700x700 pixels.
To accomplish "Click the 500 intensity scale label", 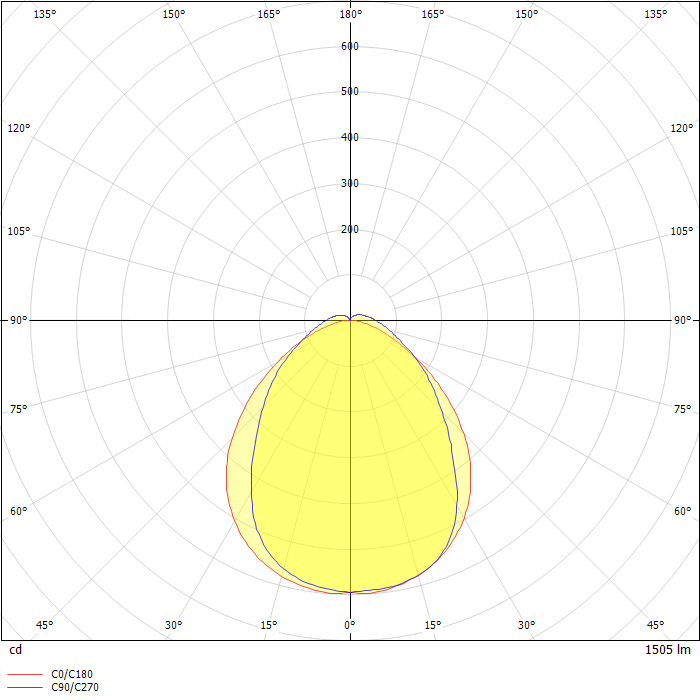I will point(350,91).
